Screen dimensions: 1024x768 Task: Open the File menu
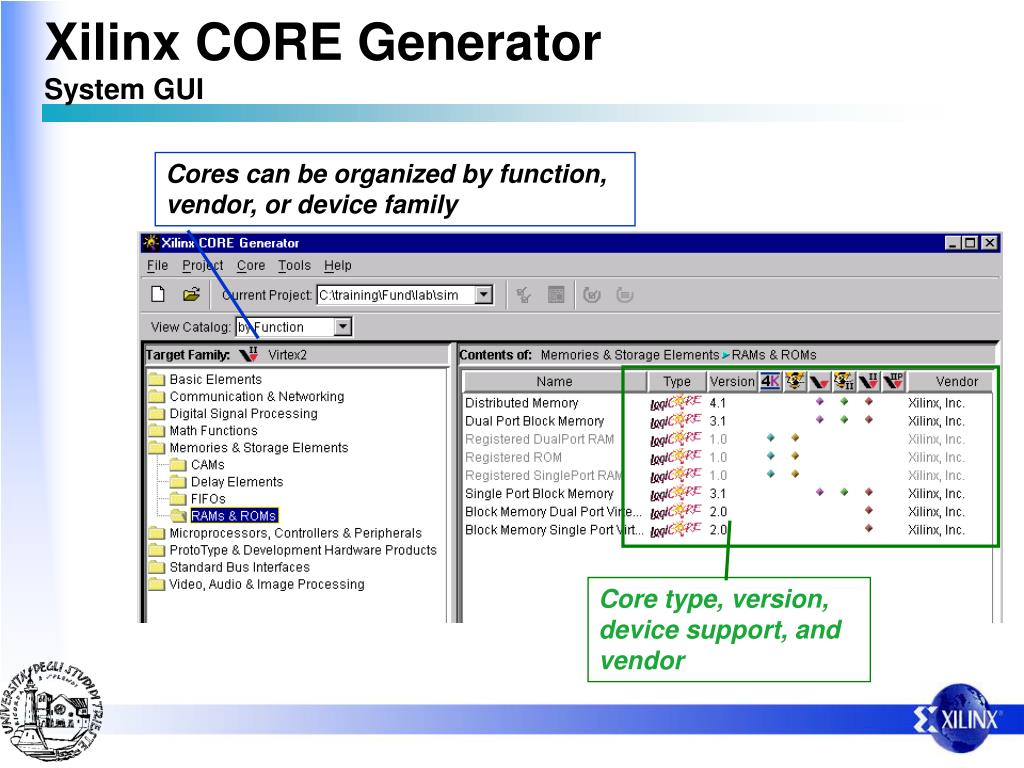point(157,265)
